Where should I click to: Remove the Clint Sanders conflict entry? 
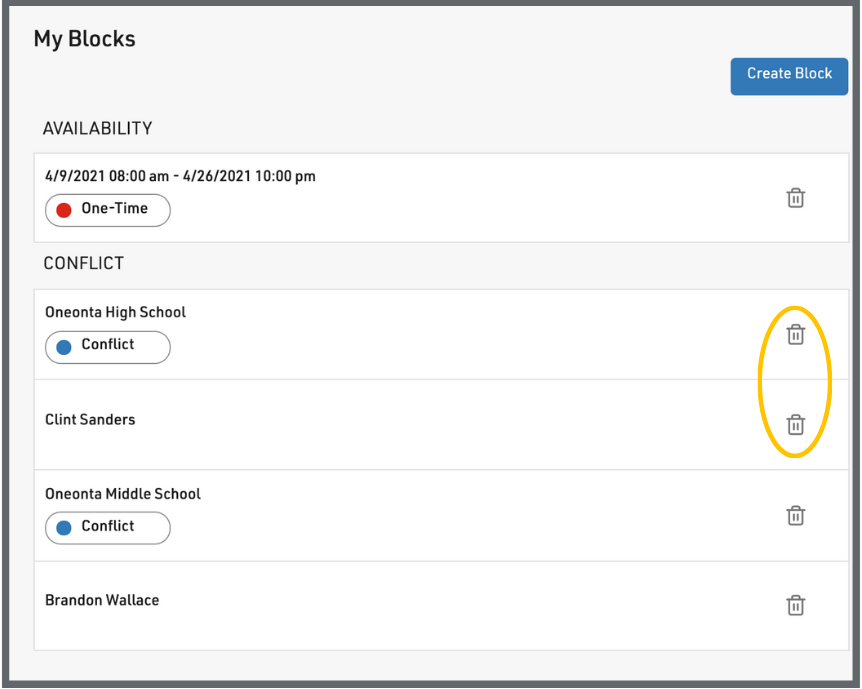pyautogui.click(x=795, y=425)
